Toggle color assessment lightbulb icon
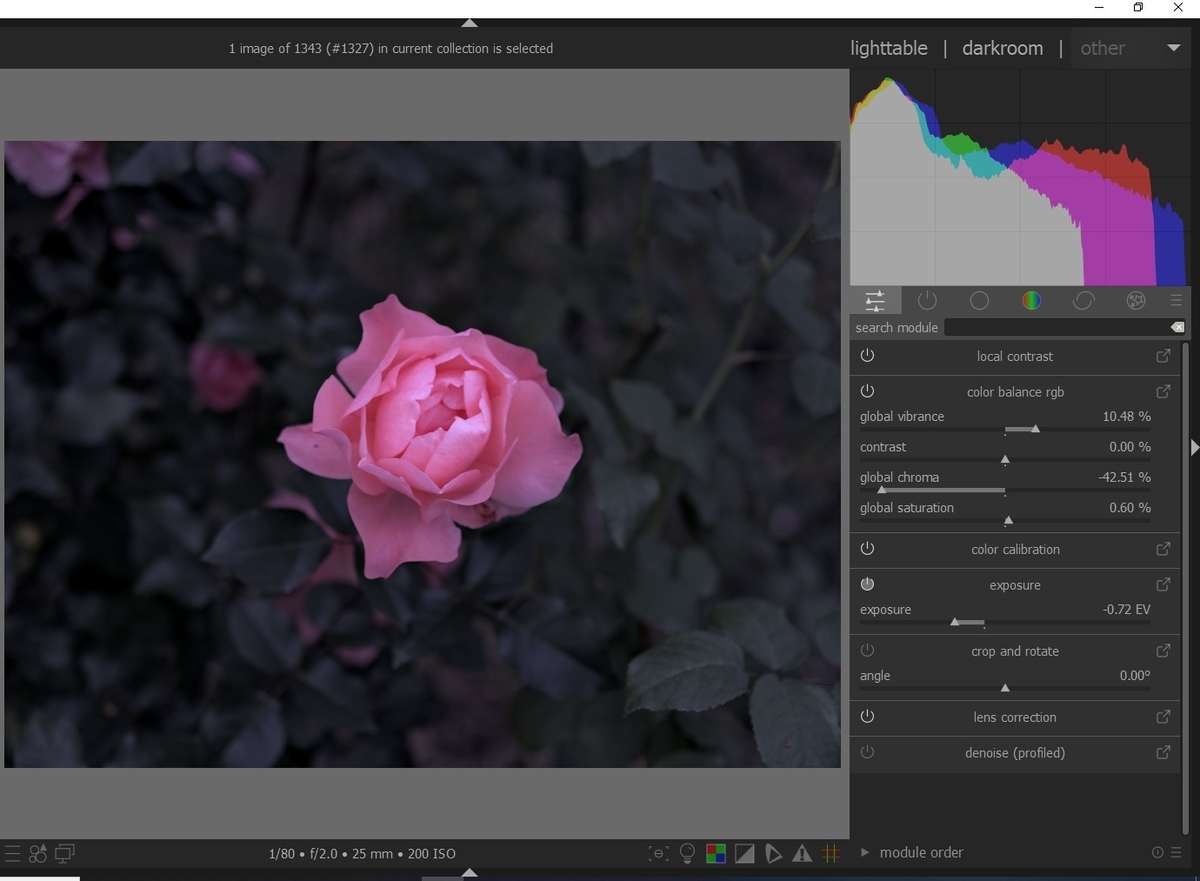The image size is (1200, 881). 687,853
